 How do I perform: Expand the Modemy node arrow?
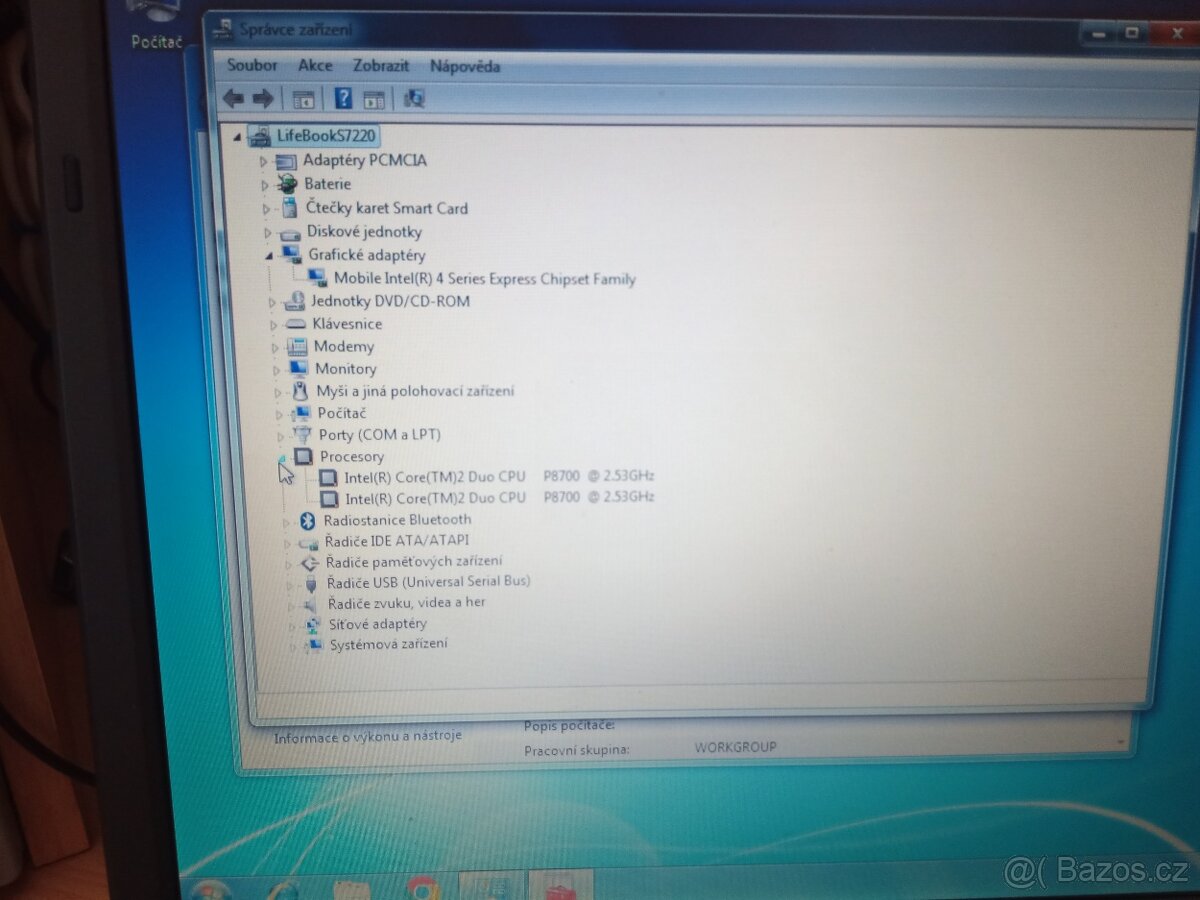click(276, 348)
